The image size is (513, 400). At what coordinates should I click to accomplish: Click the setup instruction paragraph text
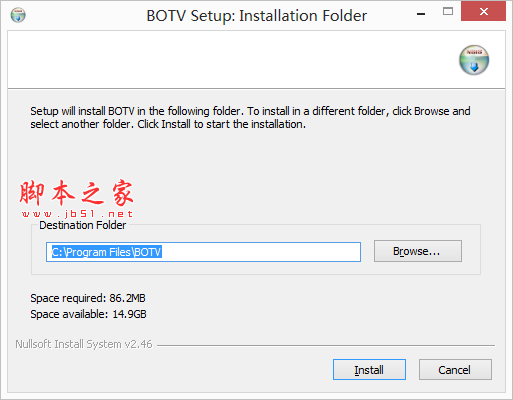point(250,117)
